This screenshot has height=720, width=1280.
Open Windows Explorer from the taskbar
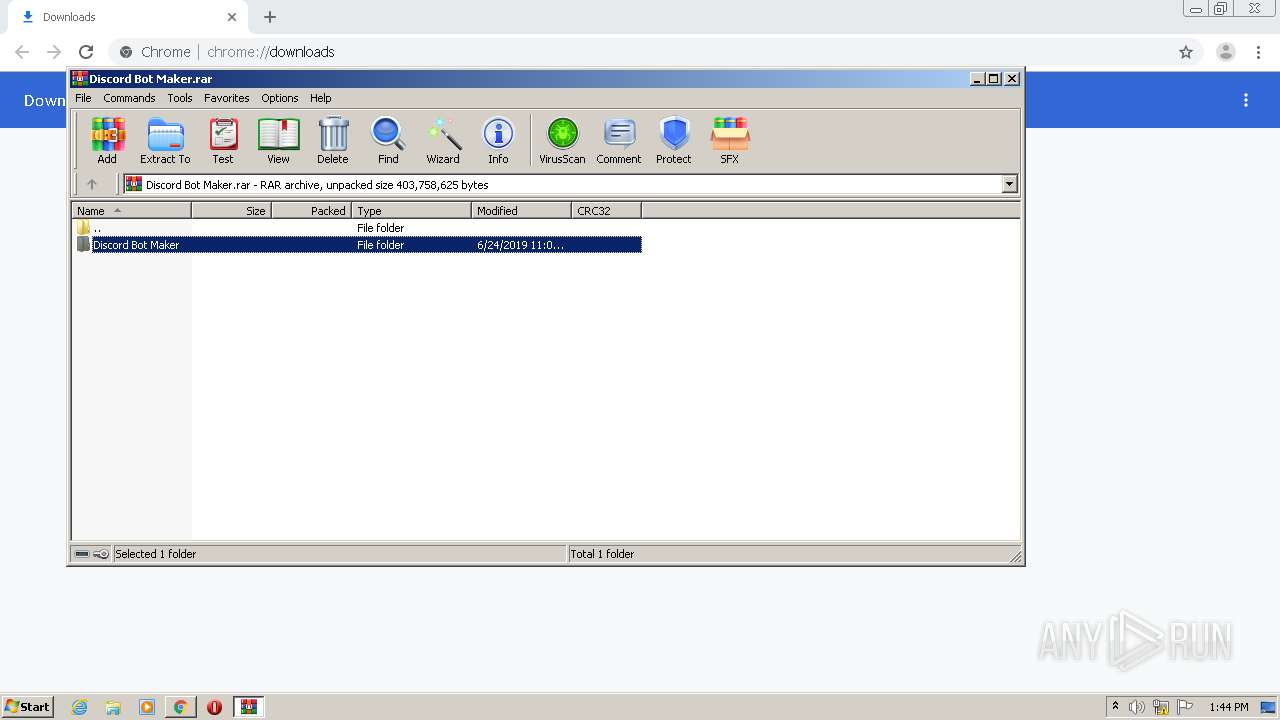pyautogui.click(x=113, y=707)
